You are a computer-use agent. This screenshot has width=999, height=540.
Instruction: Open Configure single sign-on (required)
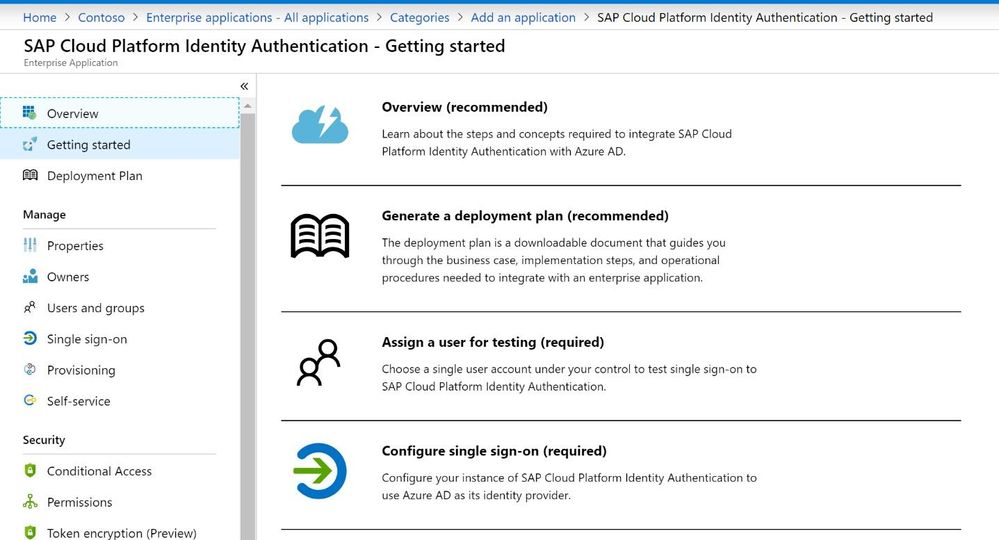point(494,451)
